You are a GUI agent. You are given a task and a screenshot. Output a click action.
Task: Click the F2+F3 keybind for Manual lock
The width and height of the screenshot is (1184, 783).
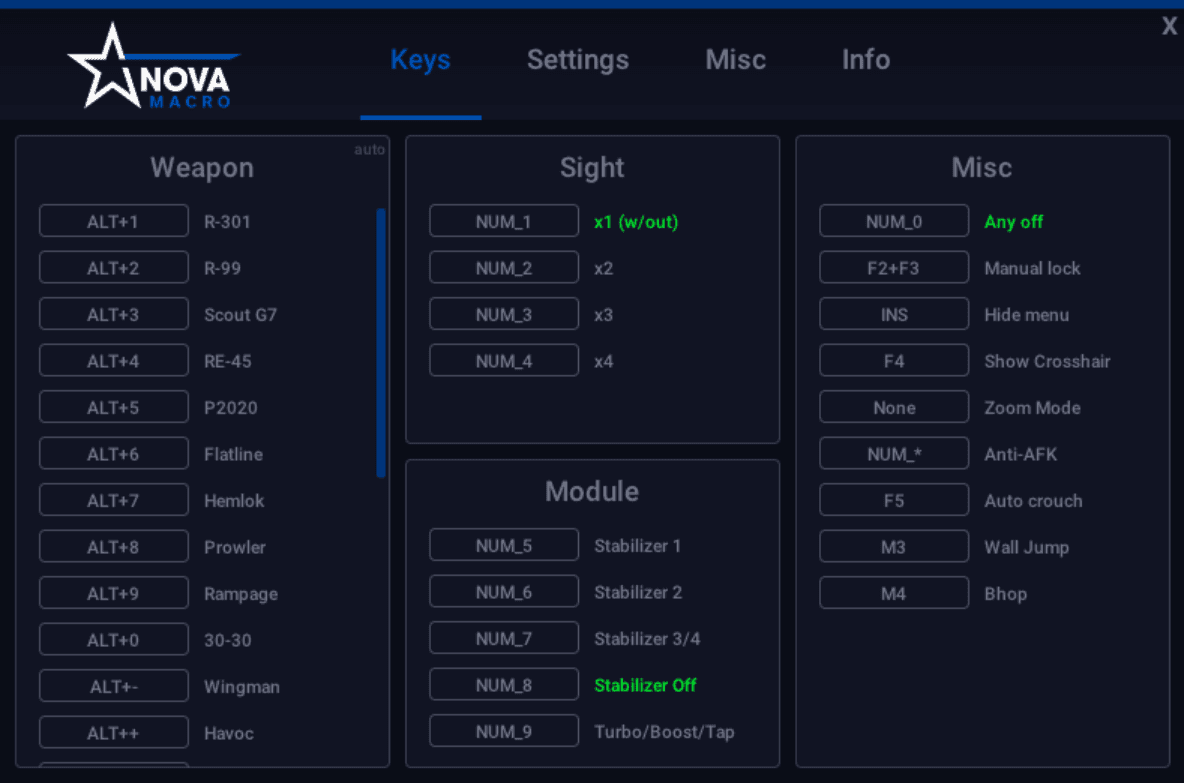point(894,268)
